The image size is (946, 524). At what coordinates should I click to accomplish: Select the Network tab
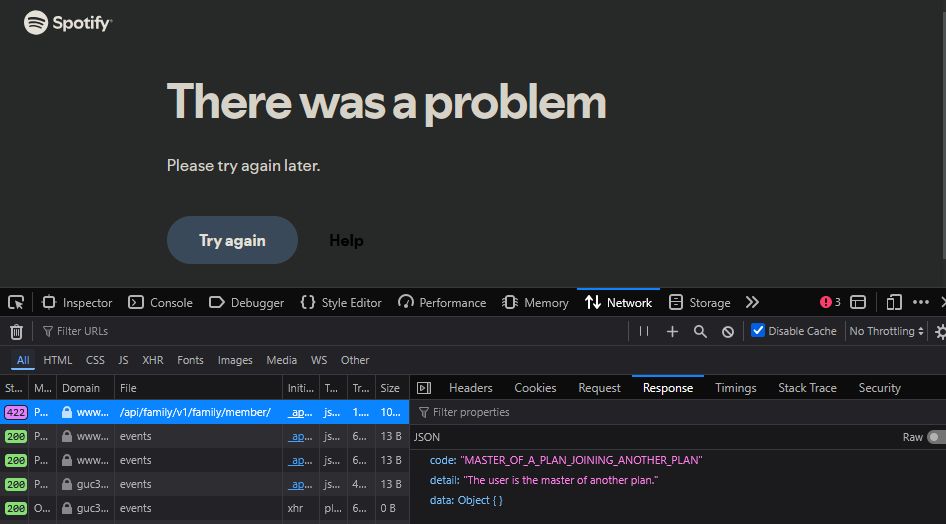tap(618, 302)
